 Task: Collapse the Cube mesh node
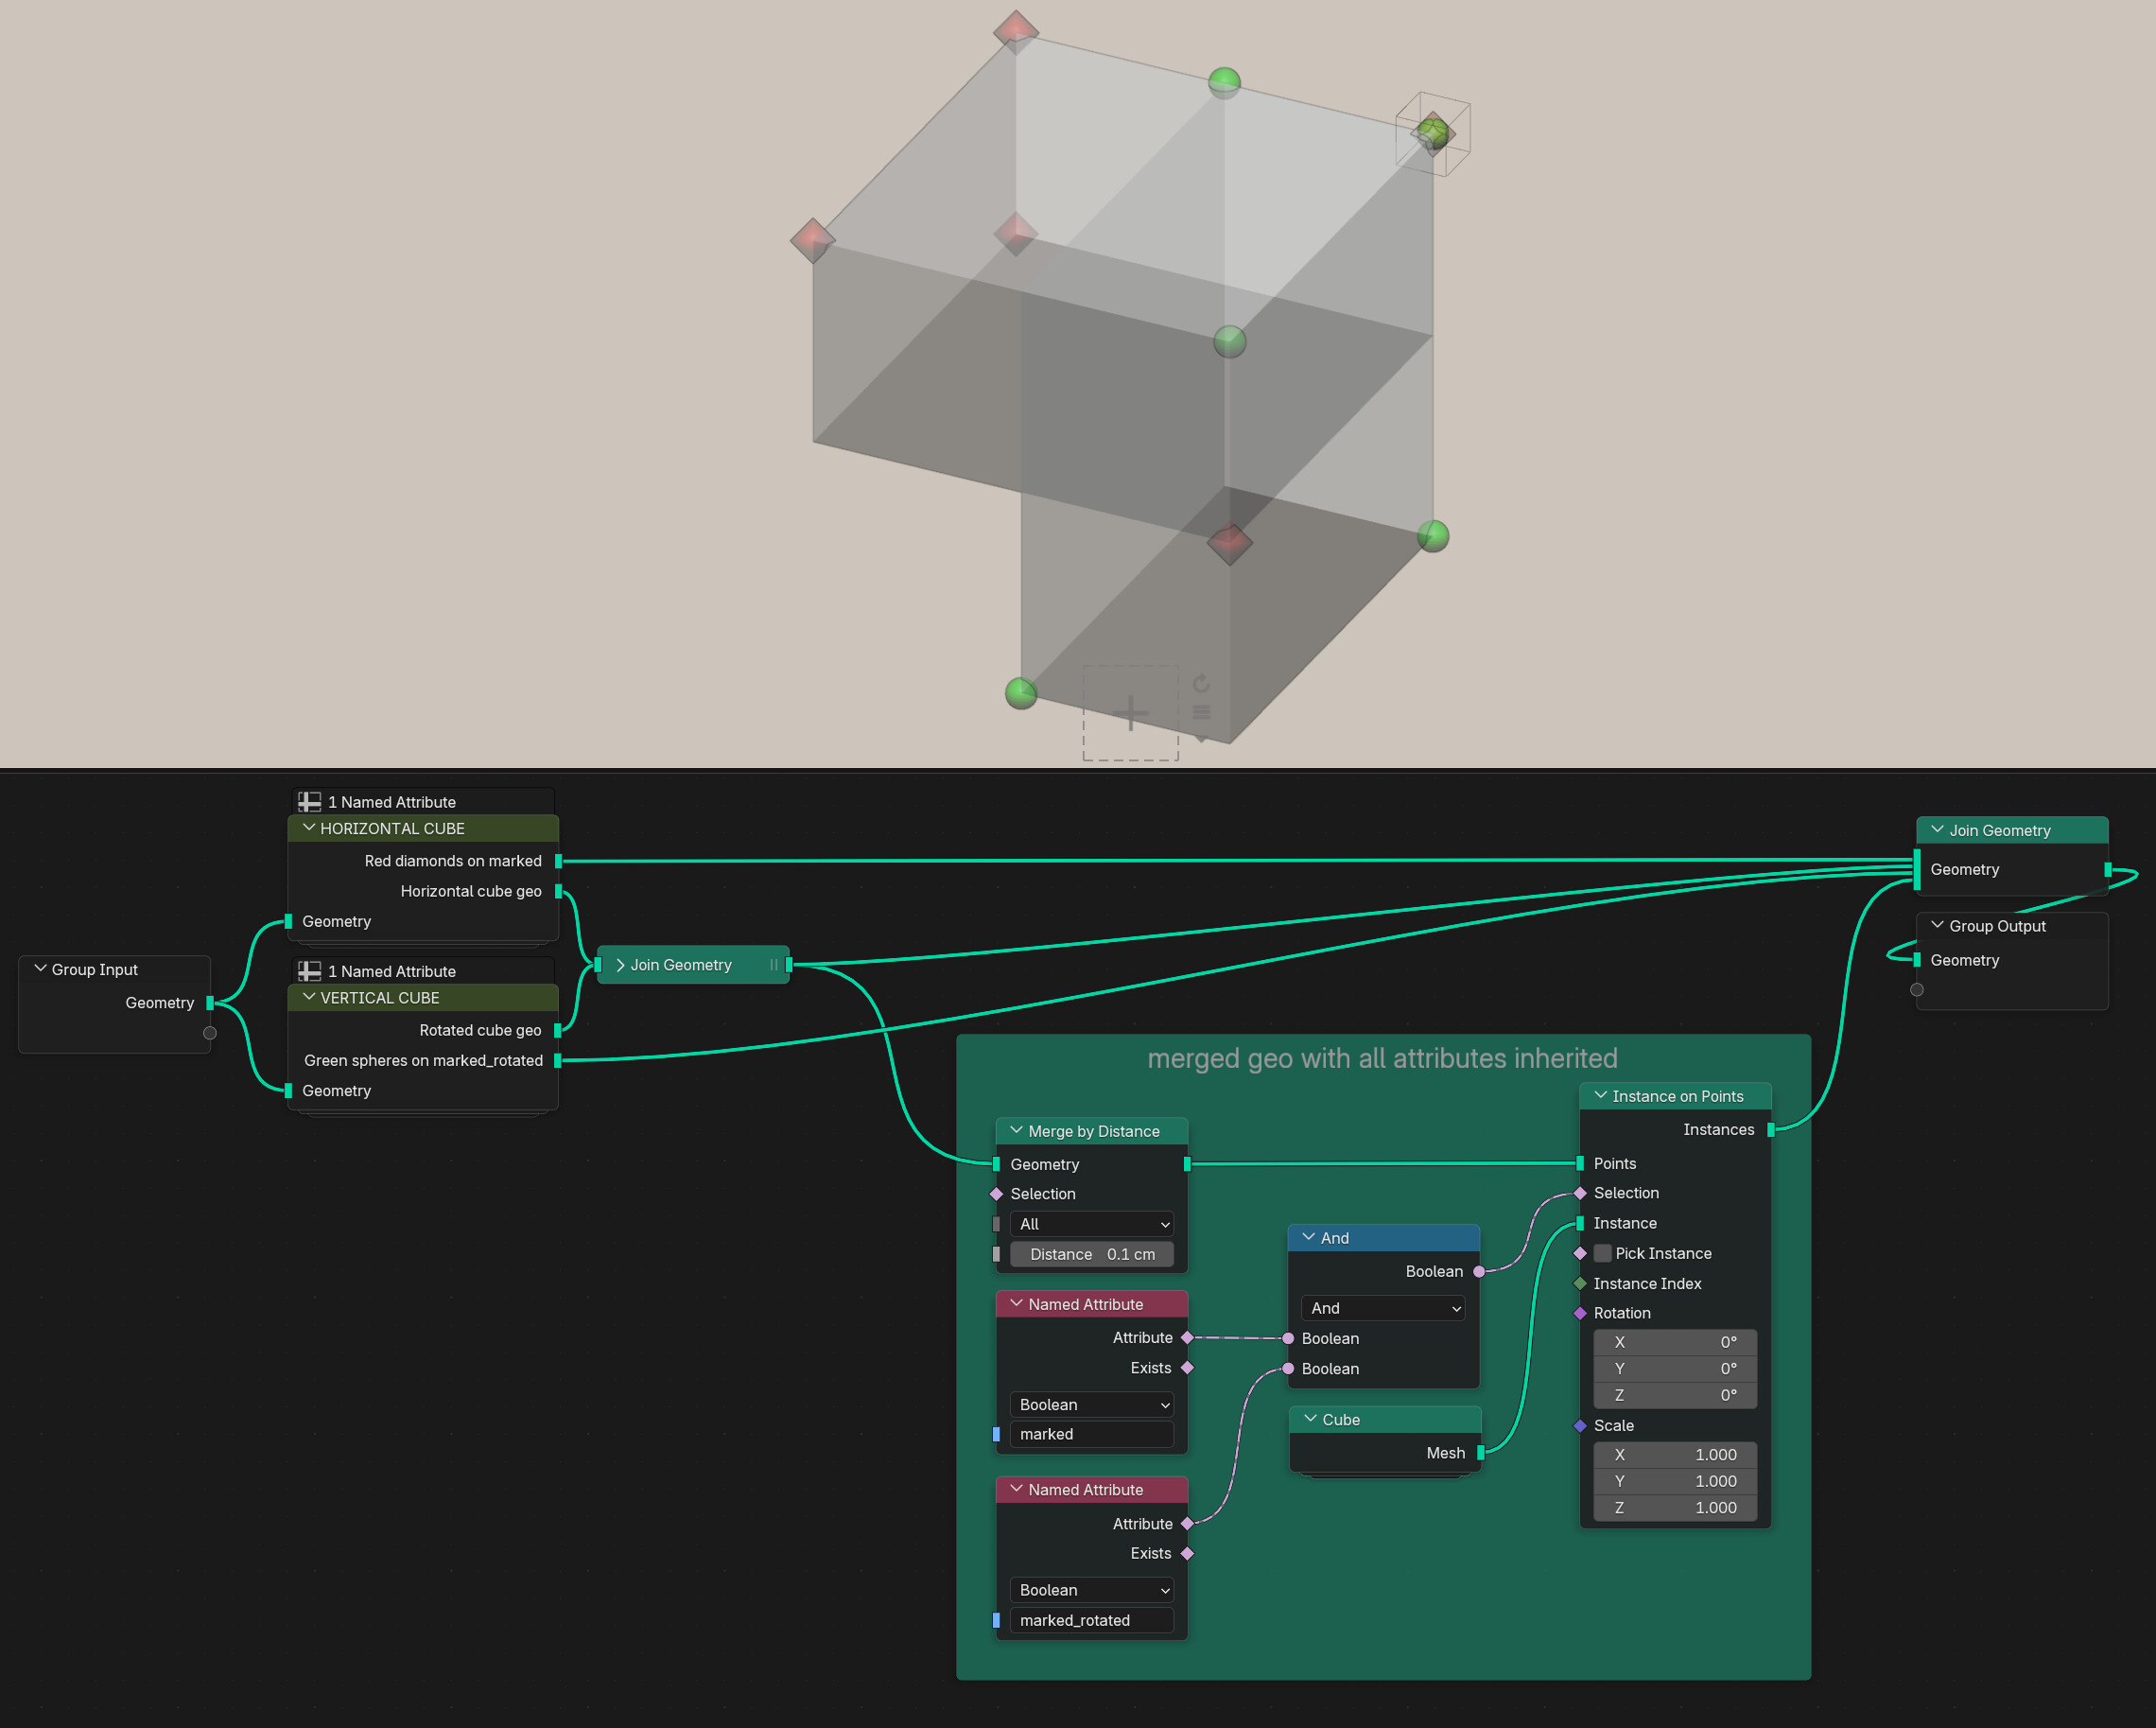(x=1311, y=1419)
